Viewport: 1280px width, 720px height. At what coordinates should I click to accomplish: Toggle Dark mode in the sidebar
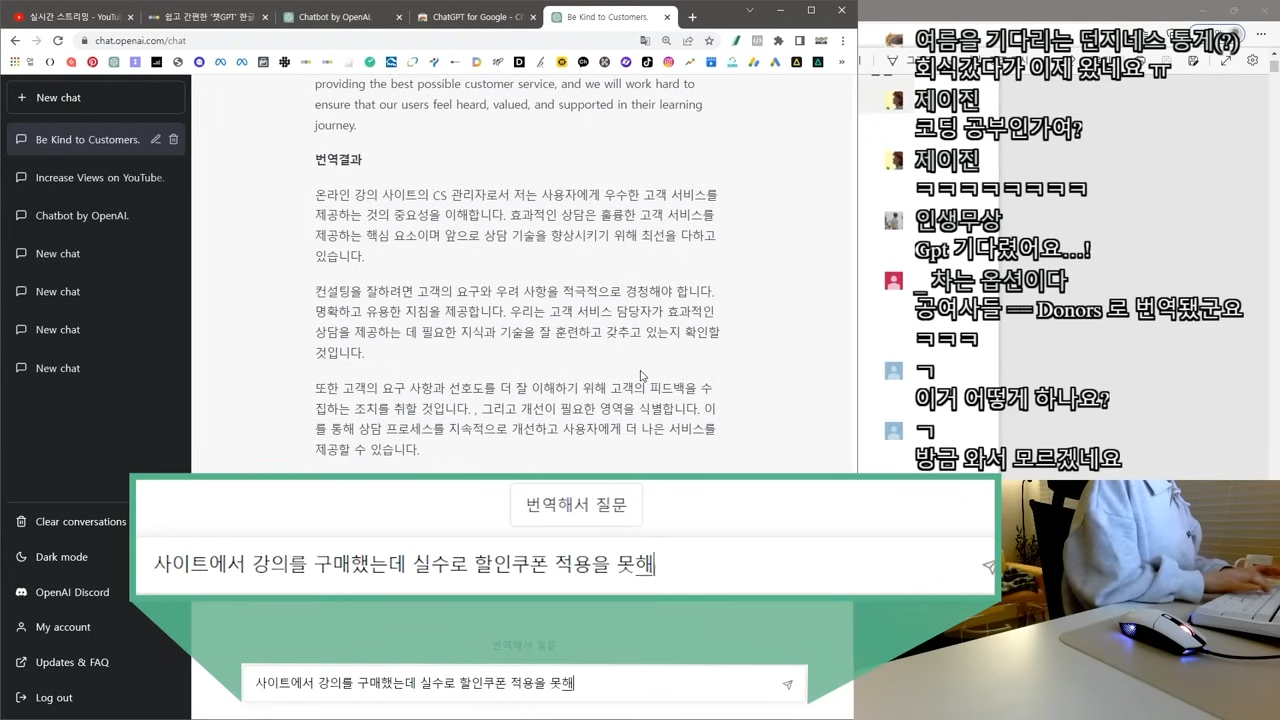coord(63,557)
